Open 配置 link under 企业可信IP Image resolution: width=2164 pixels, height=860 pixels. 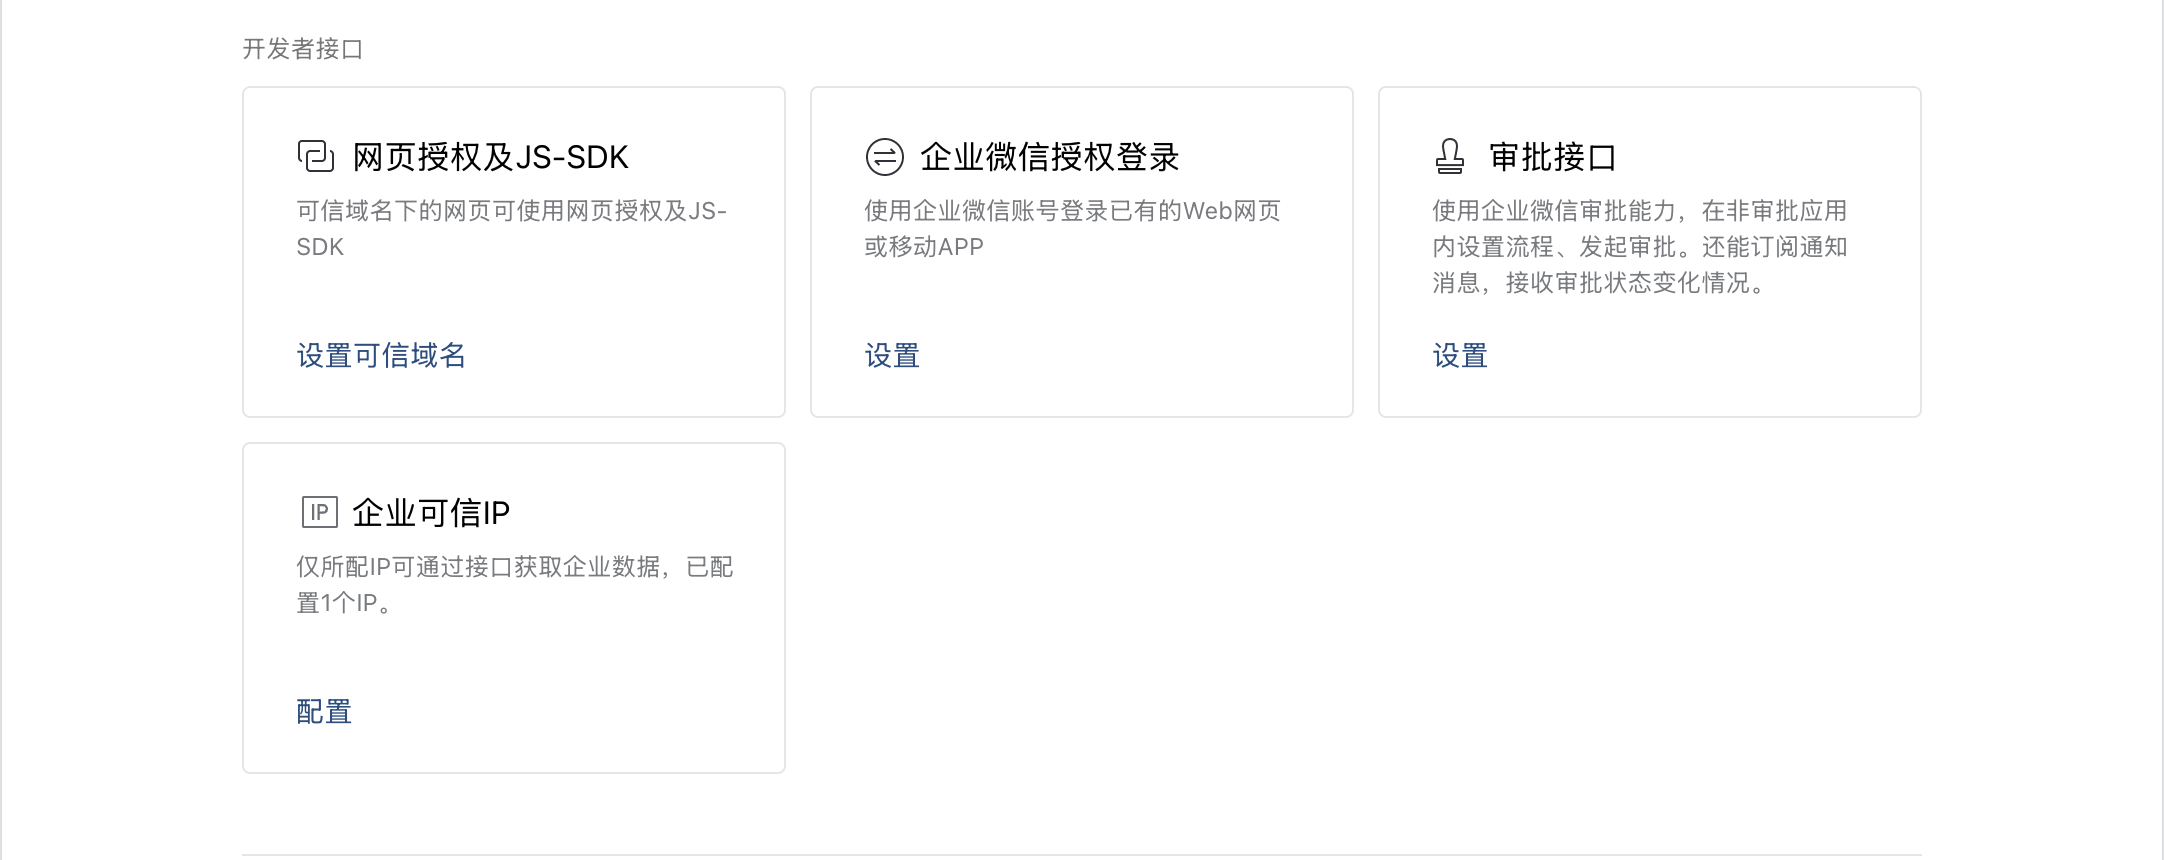coord(324,712)
